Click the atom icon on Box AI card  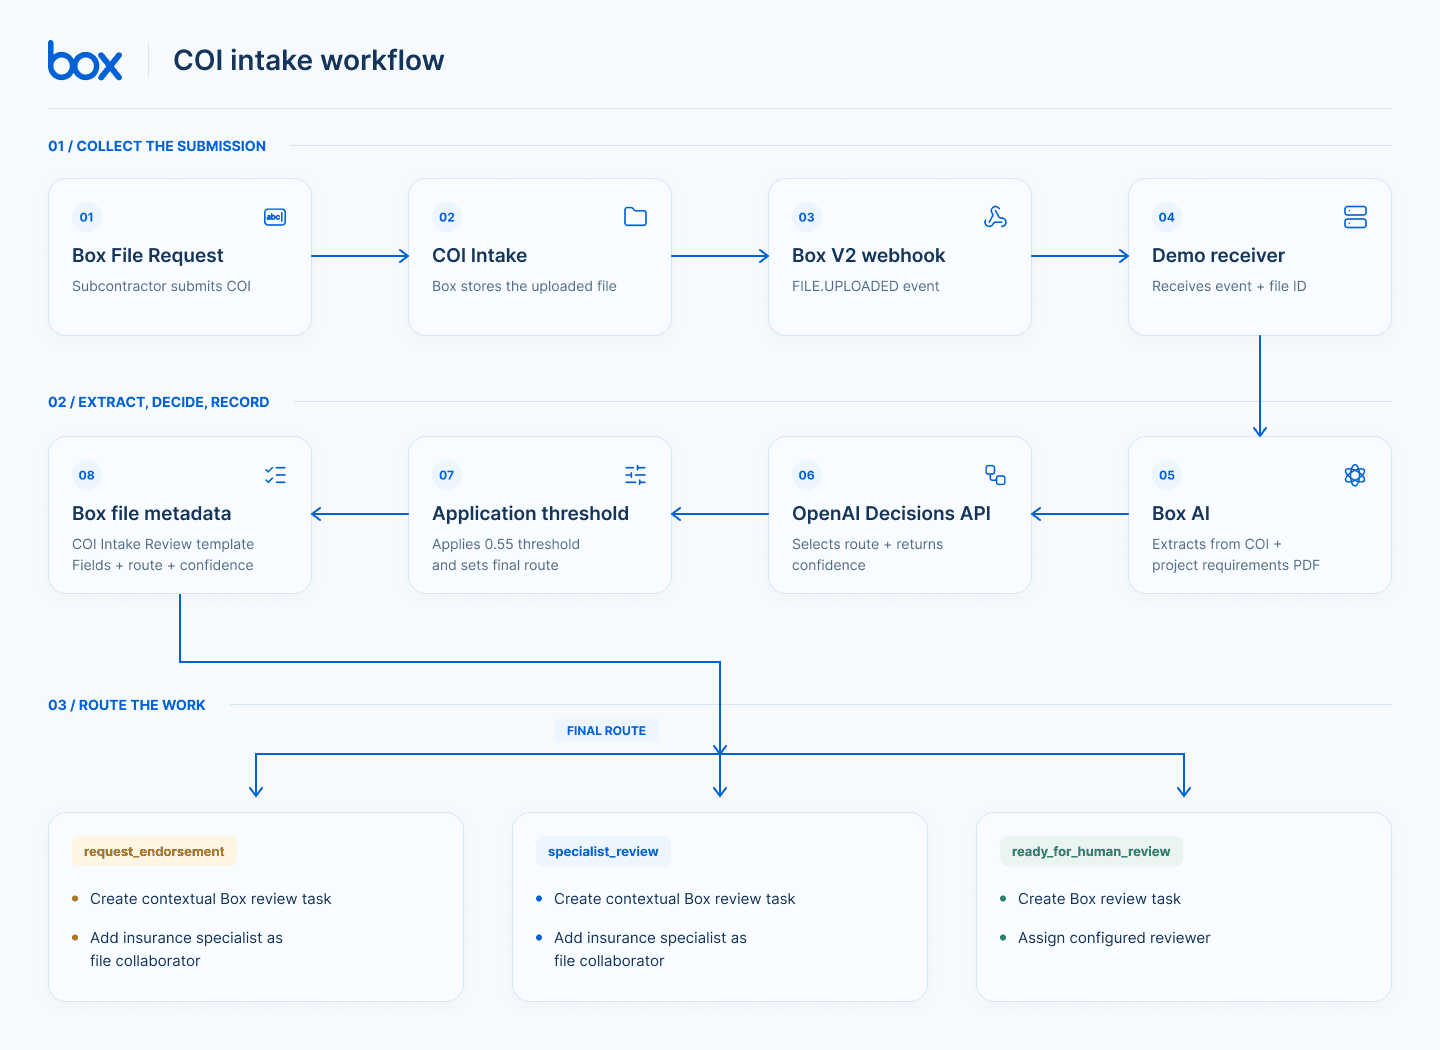[x=1355, y=475]
